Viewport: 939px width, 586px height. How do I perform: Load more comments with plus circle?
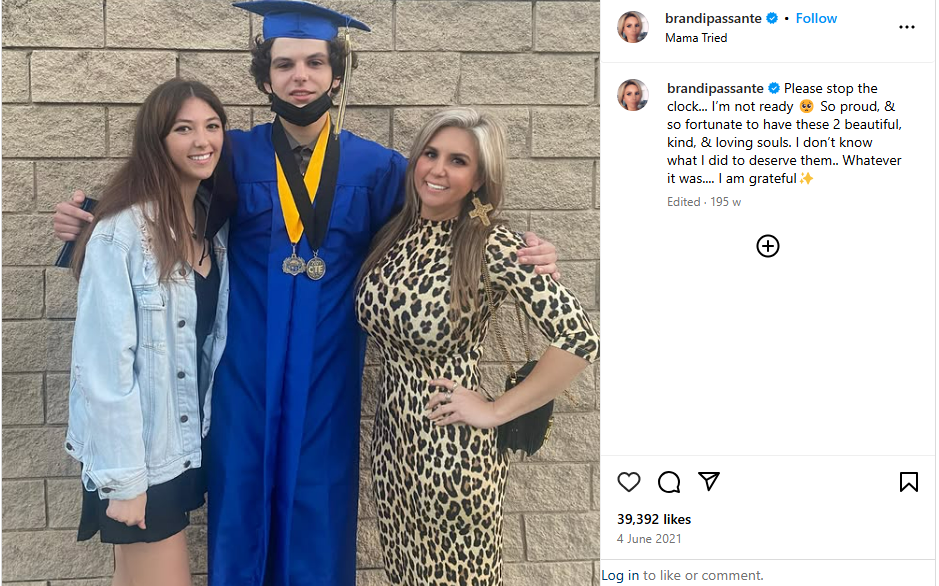pyautogui.click(x=767, y=246)
